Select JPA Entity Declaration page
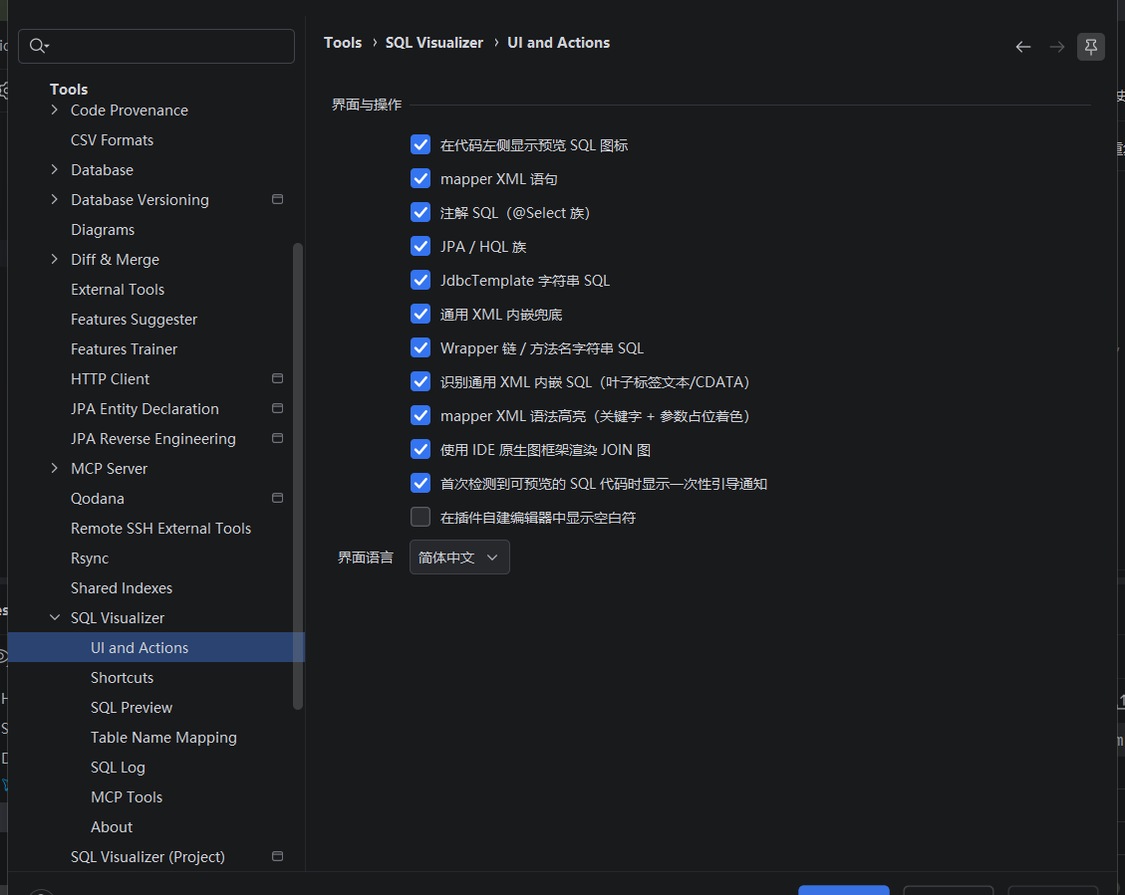This screenshot has width=1125, height=895. tap(145, 408)
